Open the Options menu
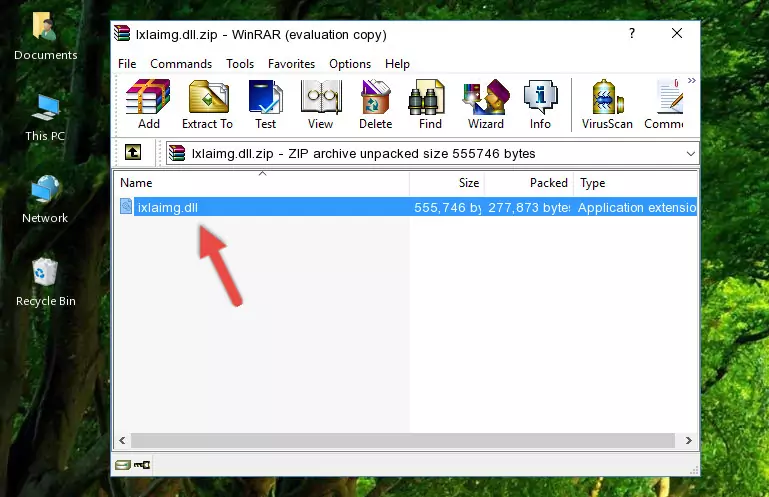Viewport: 769px width, 497px height. 350,64
